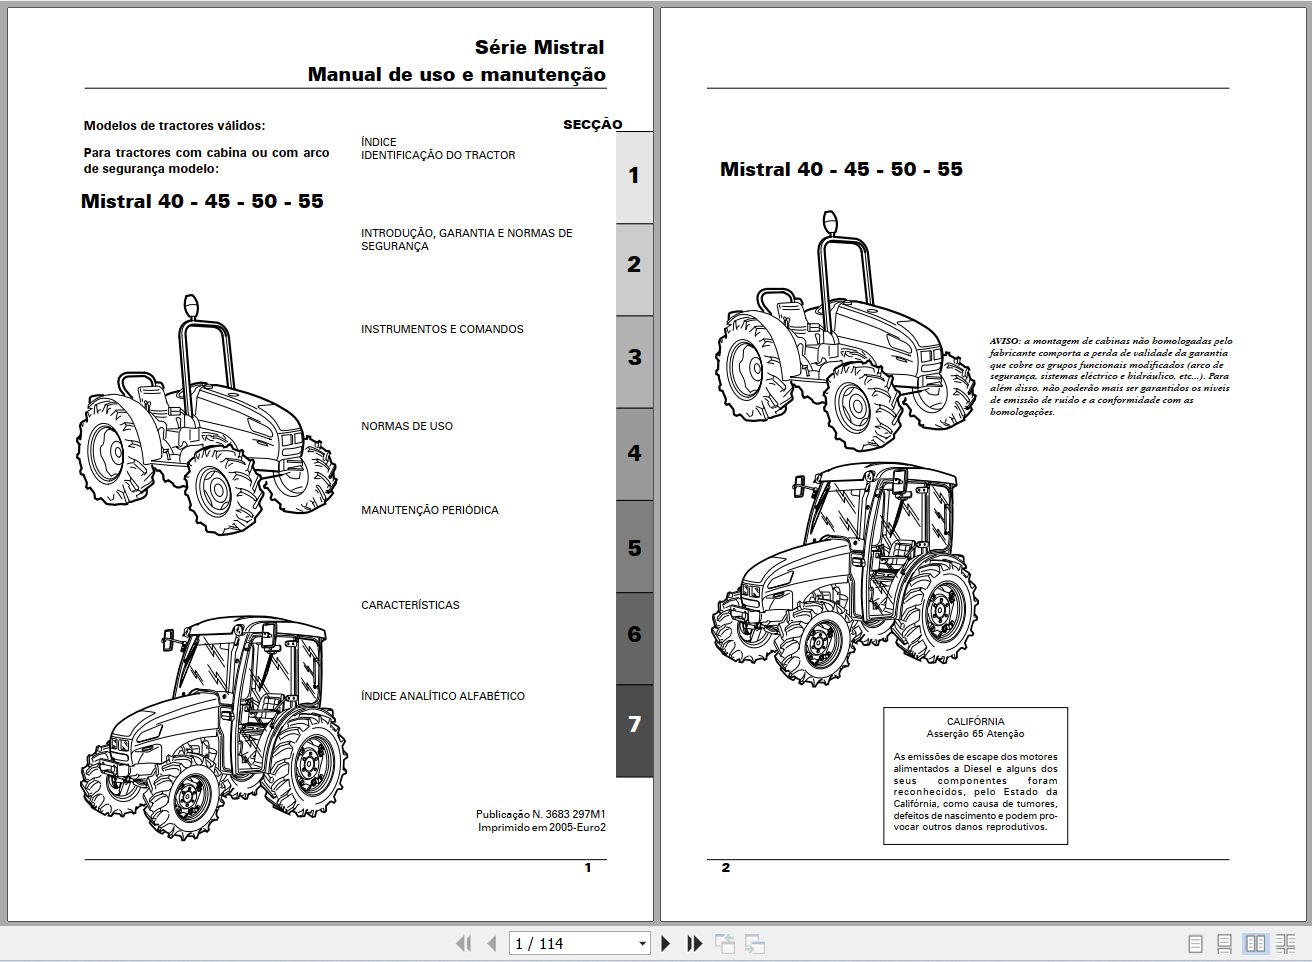Select section tab 4

tap(634, 453)
